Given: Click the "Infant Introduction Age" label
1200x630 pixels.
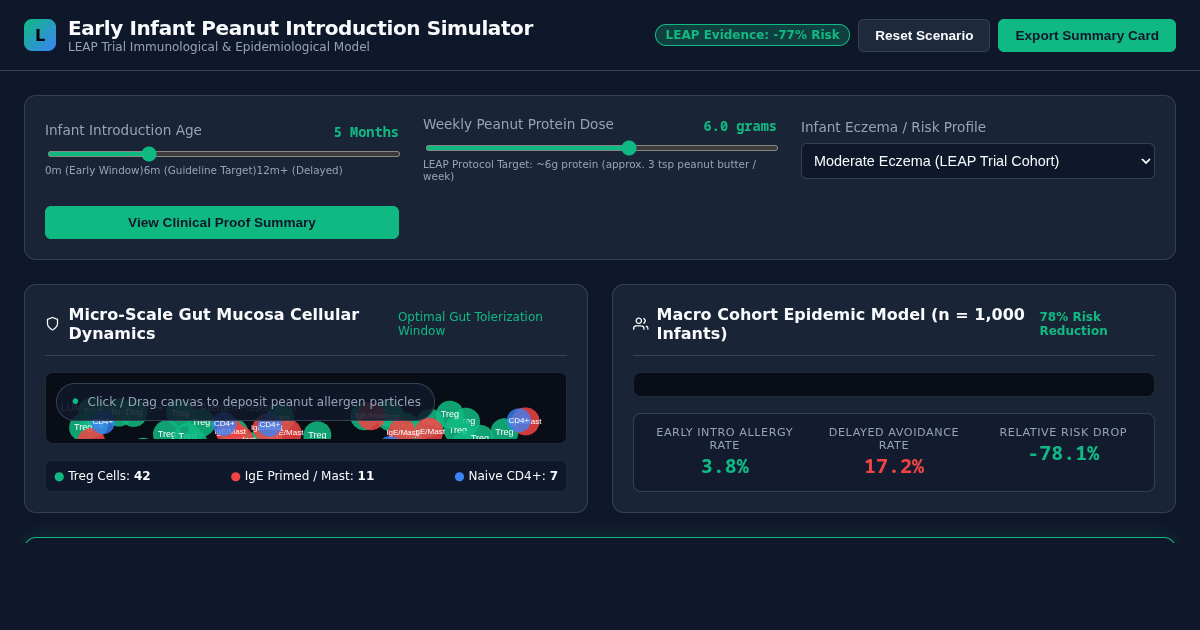Looking at the screenshot, I should [x=123, y=130].
